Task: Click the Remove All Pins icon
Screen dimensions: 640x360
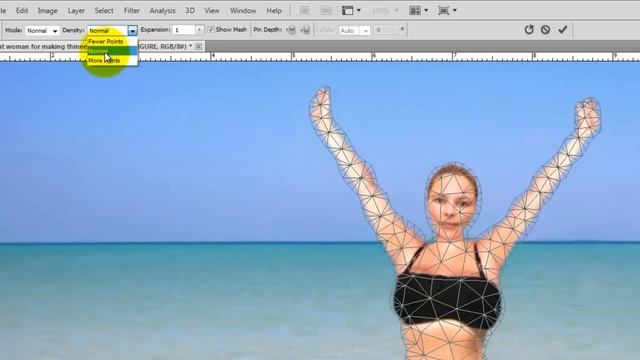Action: 529,29
